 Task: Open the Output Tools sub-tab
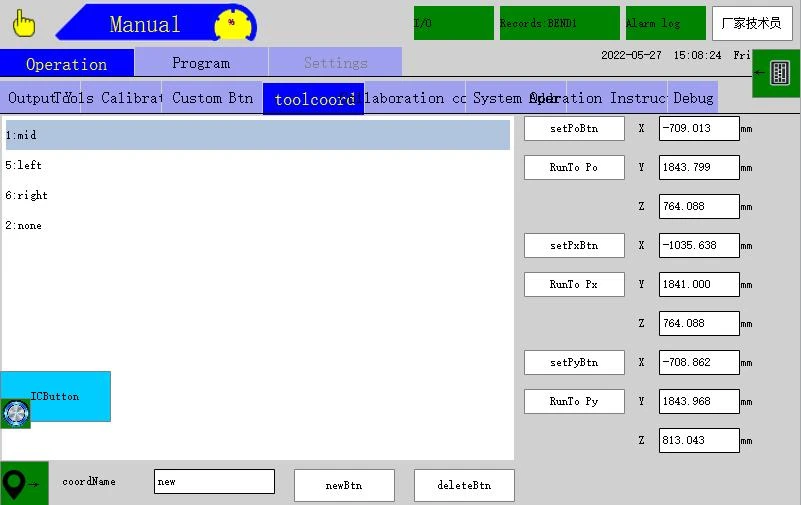point(40,97)
